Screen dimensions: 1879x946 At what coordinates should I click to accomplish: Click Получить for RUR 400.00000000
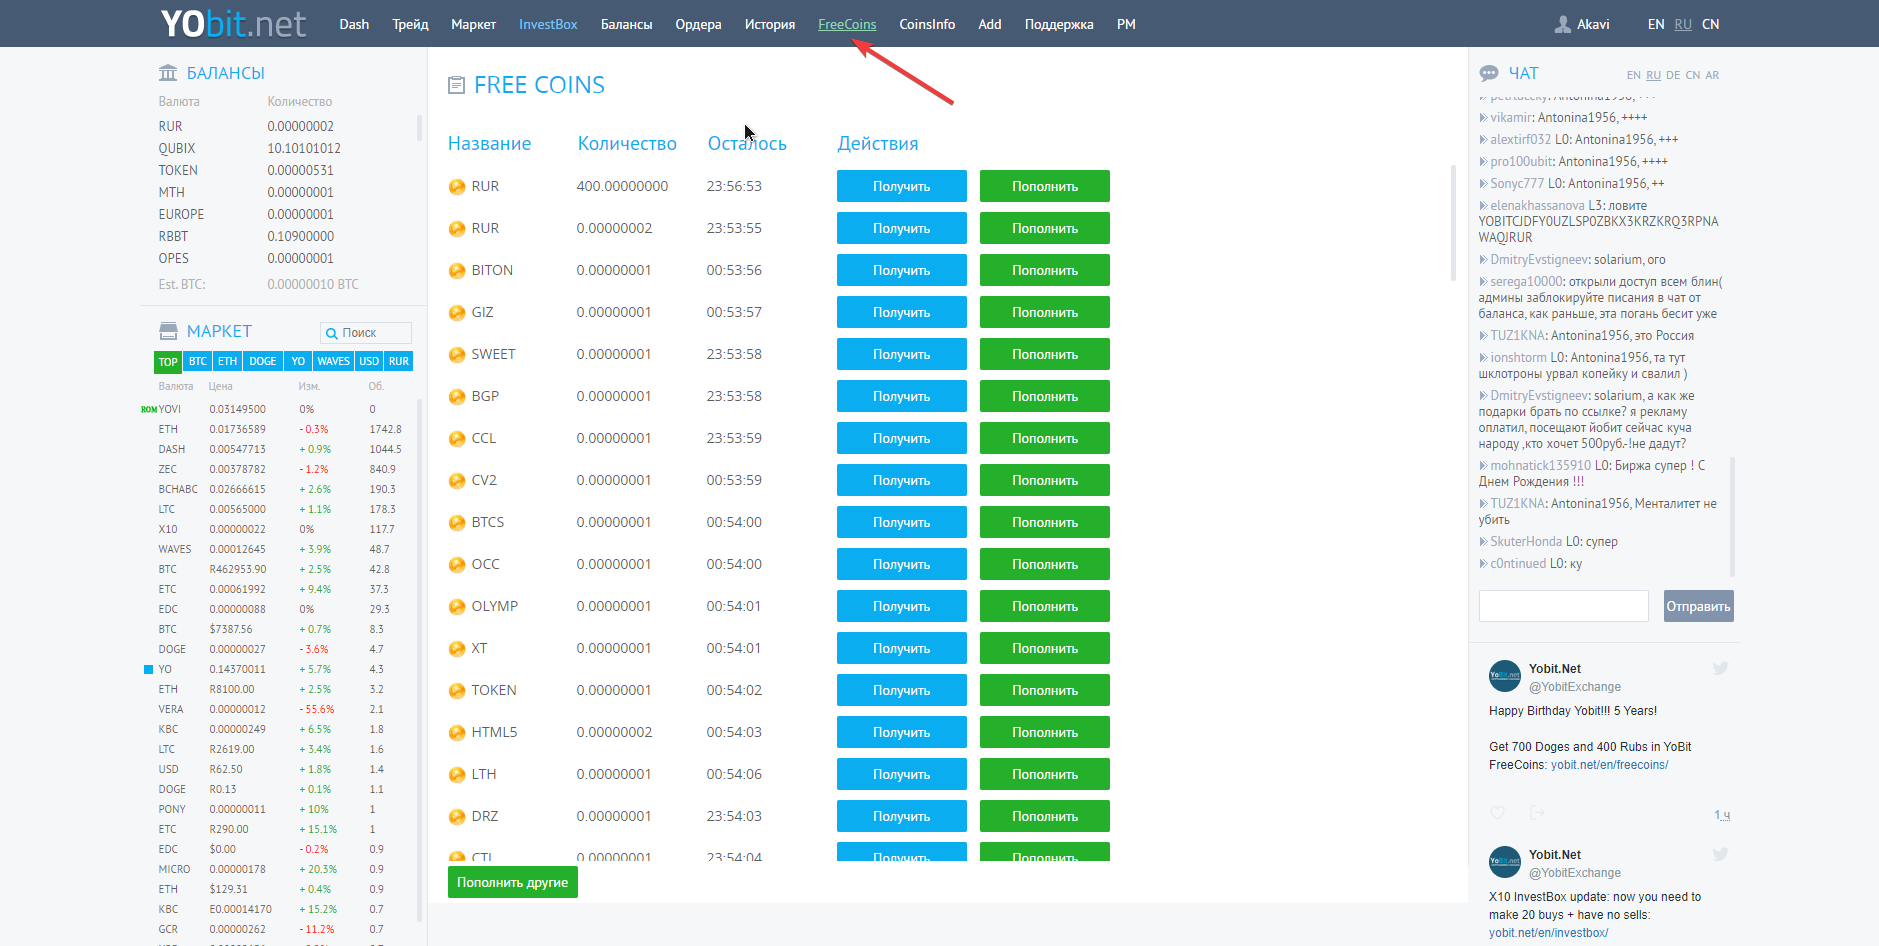click(902, 186)
